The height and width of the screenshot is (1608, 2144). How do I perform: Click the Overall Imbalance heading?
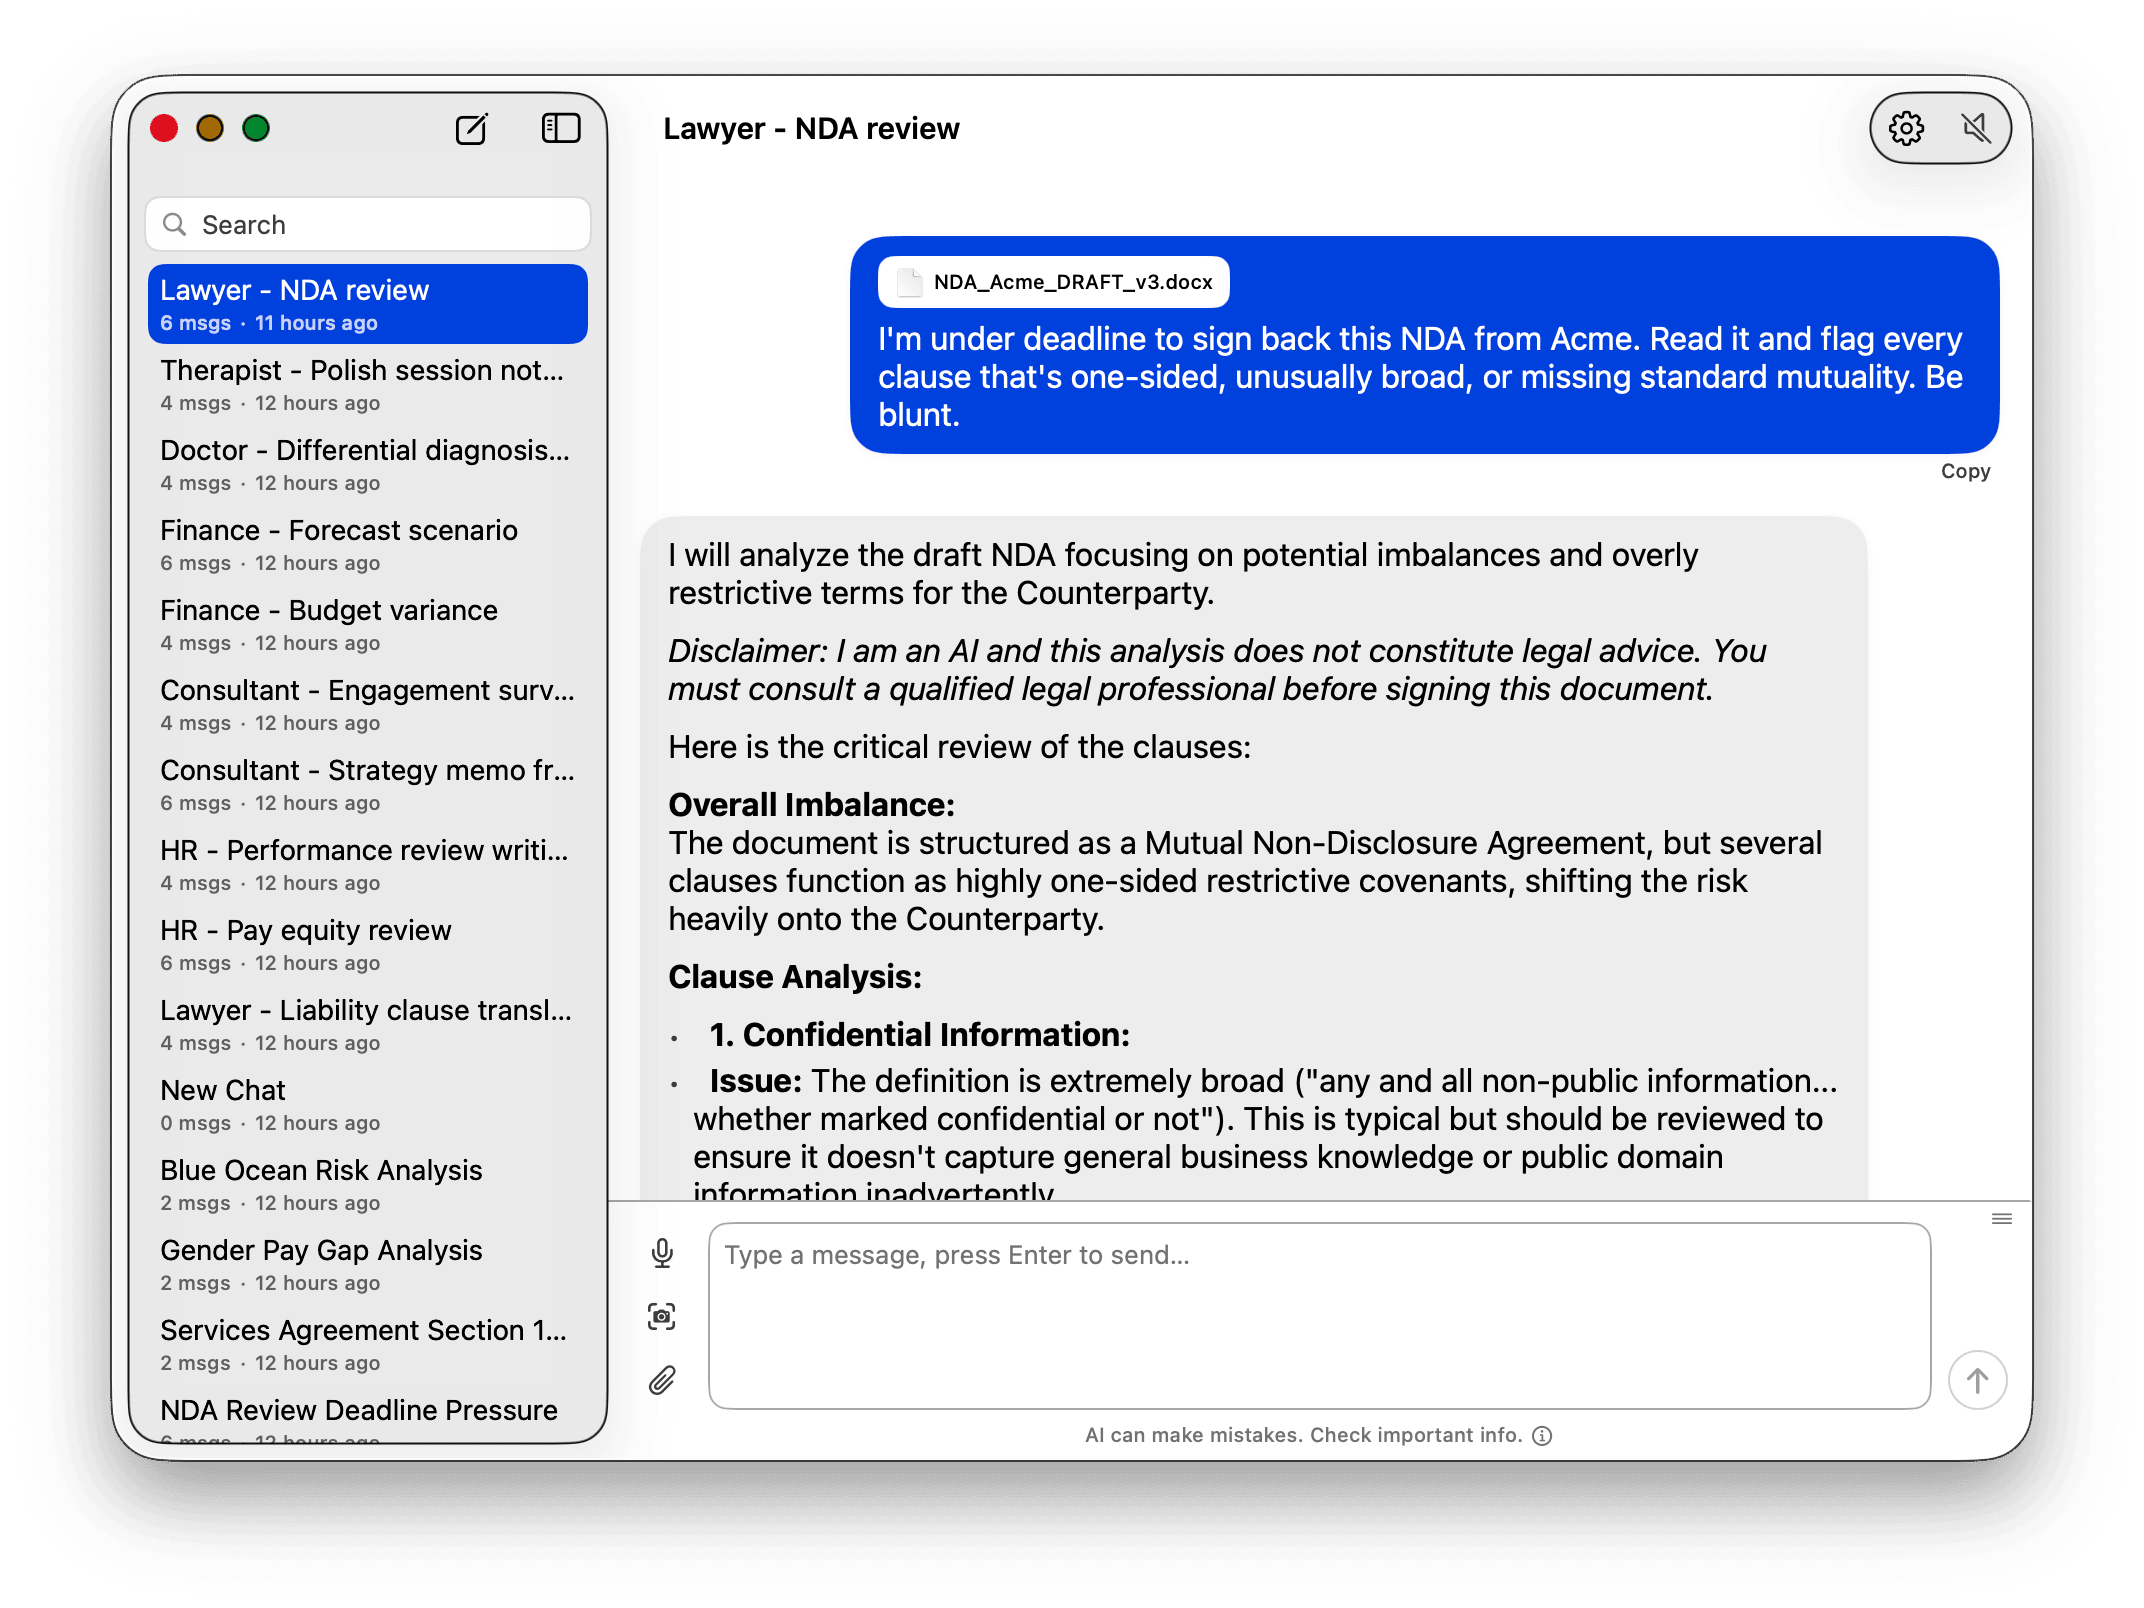(811, 805)
